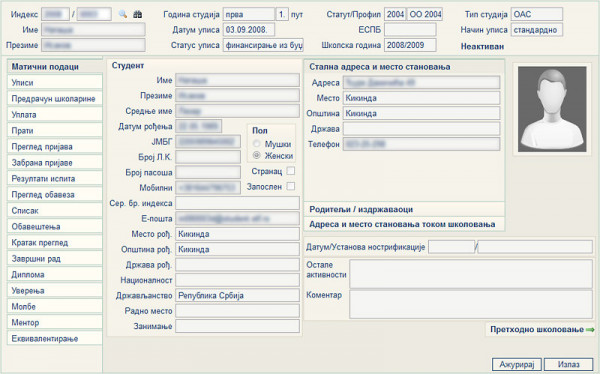This screenshot has height=374, width=600.
Task: Click the Радно место input field
Action: (237, 310)
